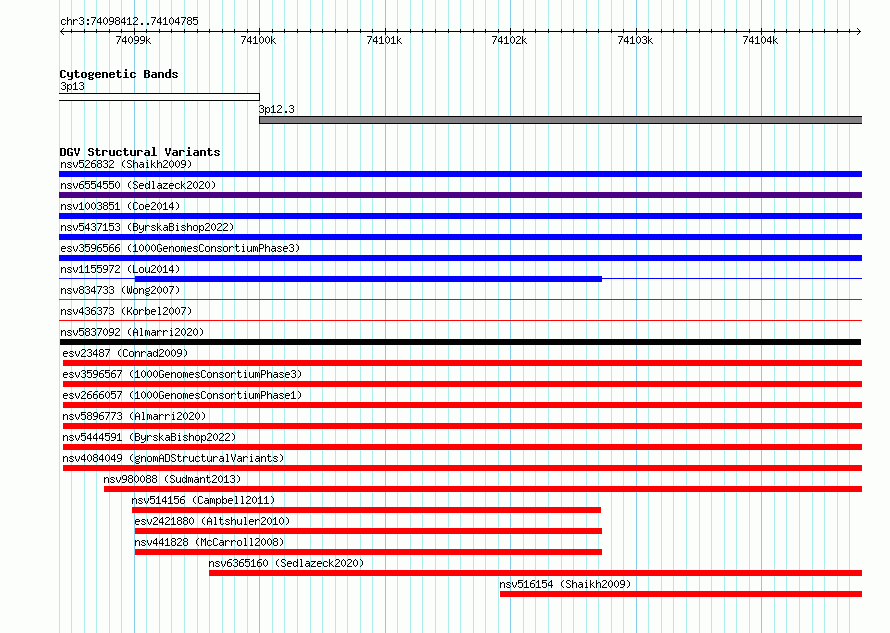The width and height of the screenshot is (890, 633).
Task: Click the red bar under nsv441828
Action: coord(368,552)
